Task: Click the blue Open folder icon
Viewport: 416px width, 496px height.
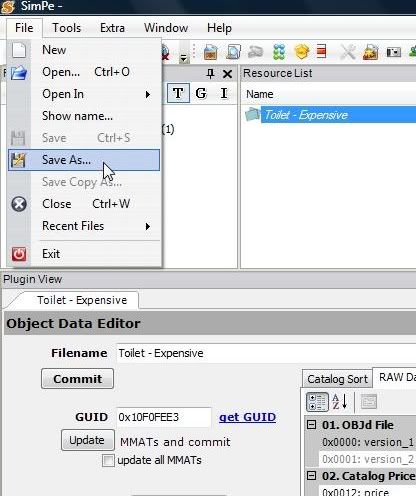Action: pyautogui.click(x=19, y=73)
